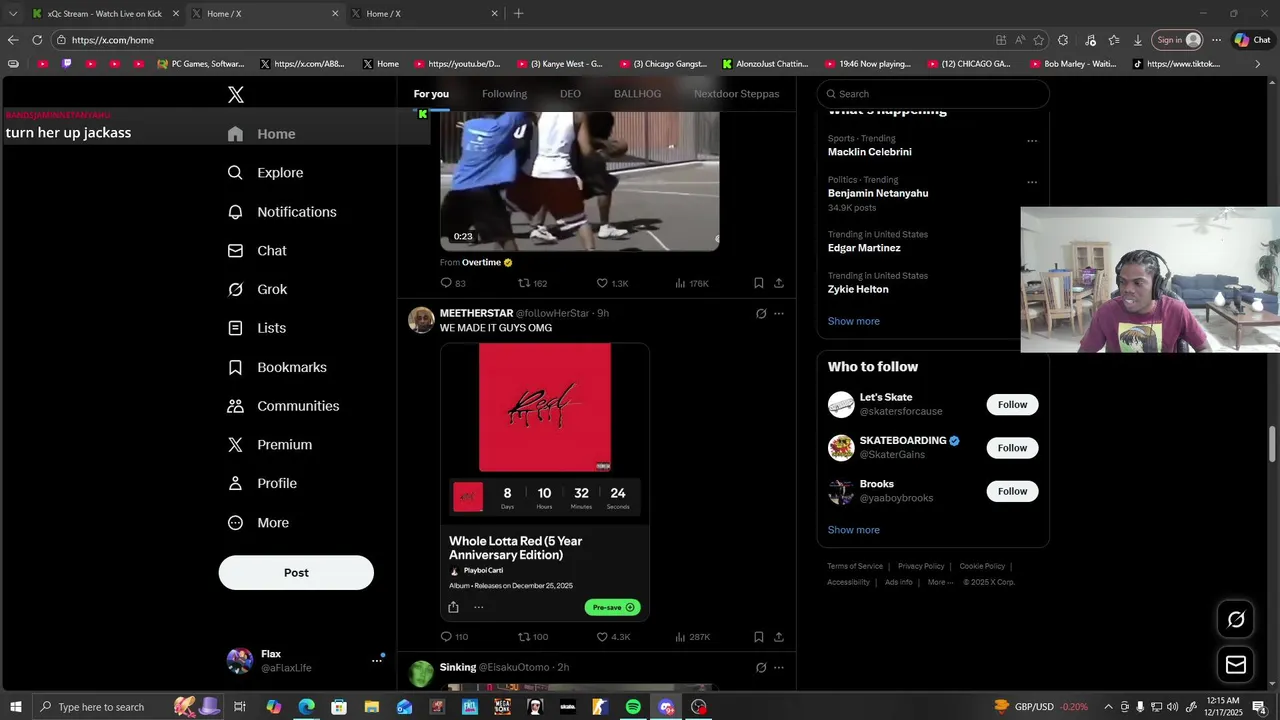Click the More circle icon in sidebar
The image size is (1280, 720).
coord(235,523)
